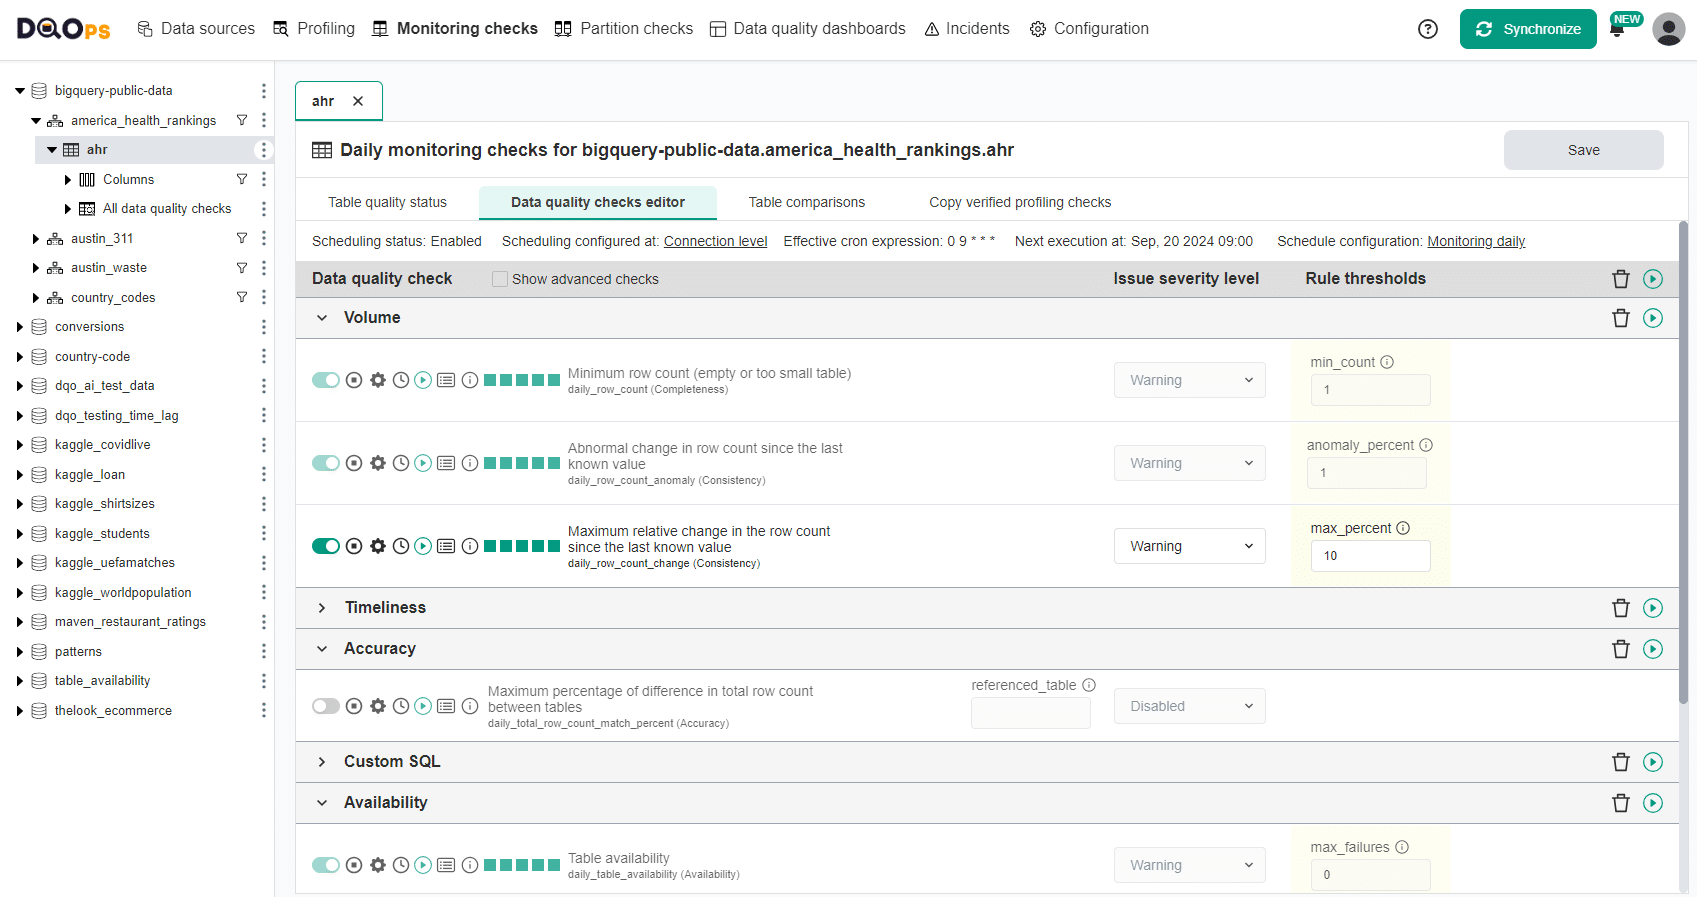Click the Synchronize button
Image resolution: width=1697 pixels, height=897 pixels.
coord(1528,29)
